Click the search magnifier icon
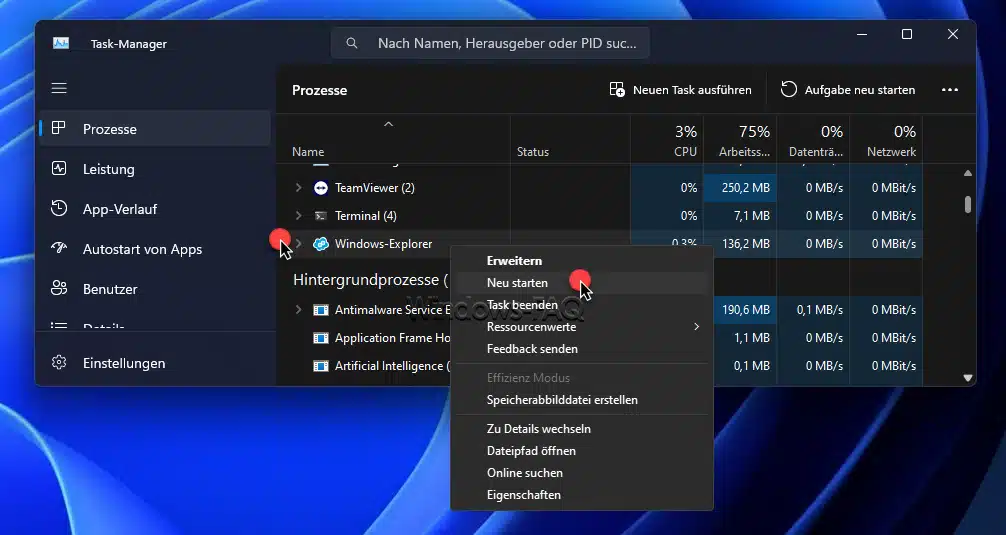Image resolution: width=1006 pixels, height=535 pixels. 352,43
